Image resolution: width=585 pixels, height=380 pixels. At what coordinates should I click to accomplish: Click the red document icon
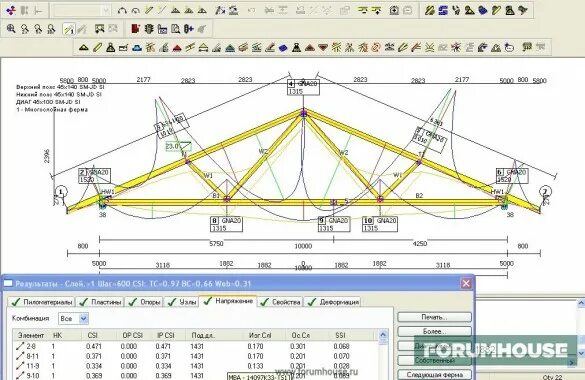(135, 29)
